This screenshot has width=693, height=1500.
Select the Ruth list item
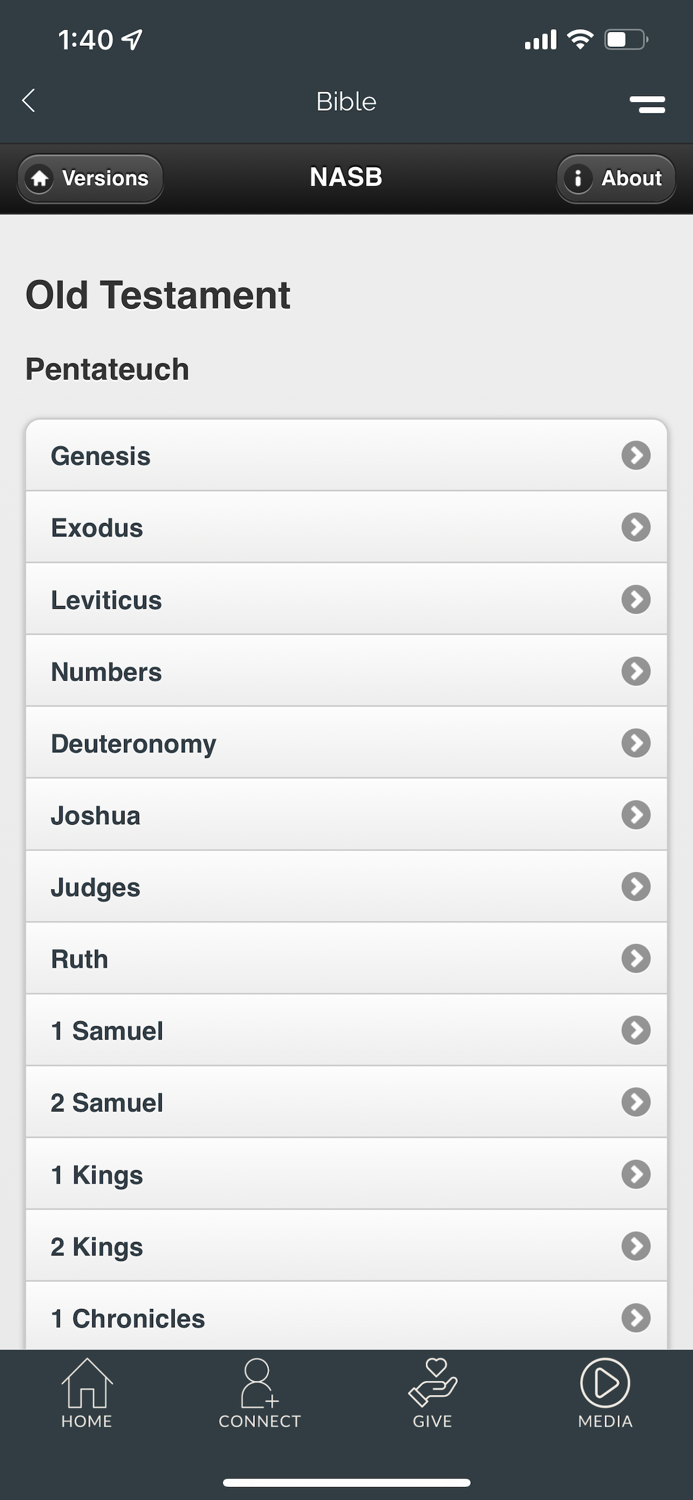pyautogui.click(x=346, y=959)
